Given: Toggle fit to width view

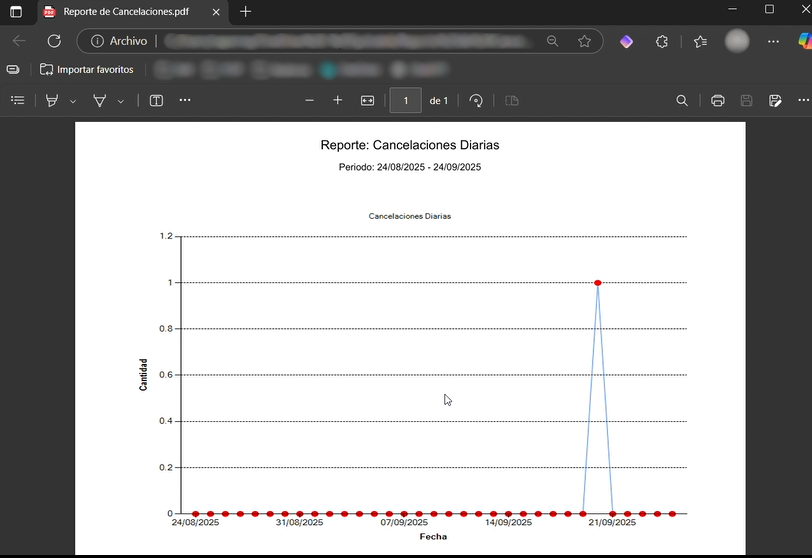Looking at the screenshot, I should (367, 101).
